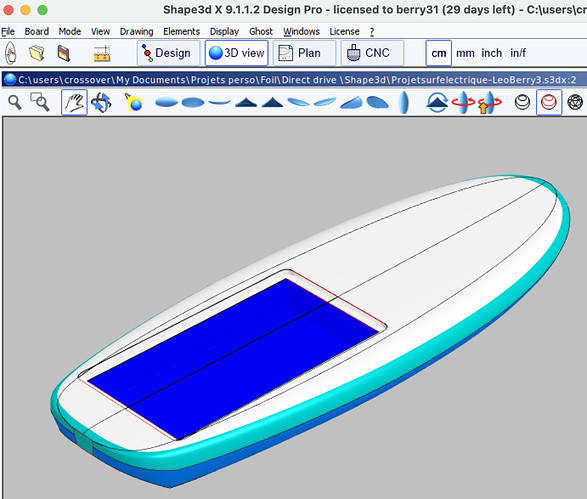The height and width of the screenshot is (499, 587).
Task: Choose the wide angled oval view preset
Action: click(x=378, y=102)
